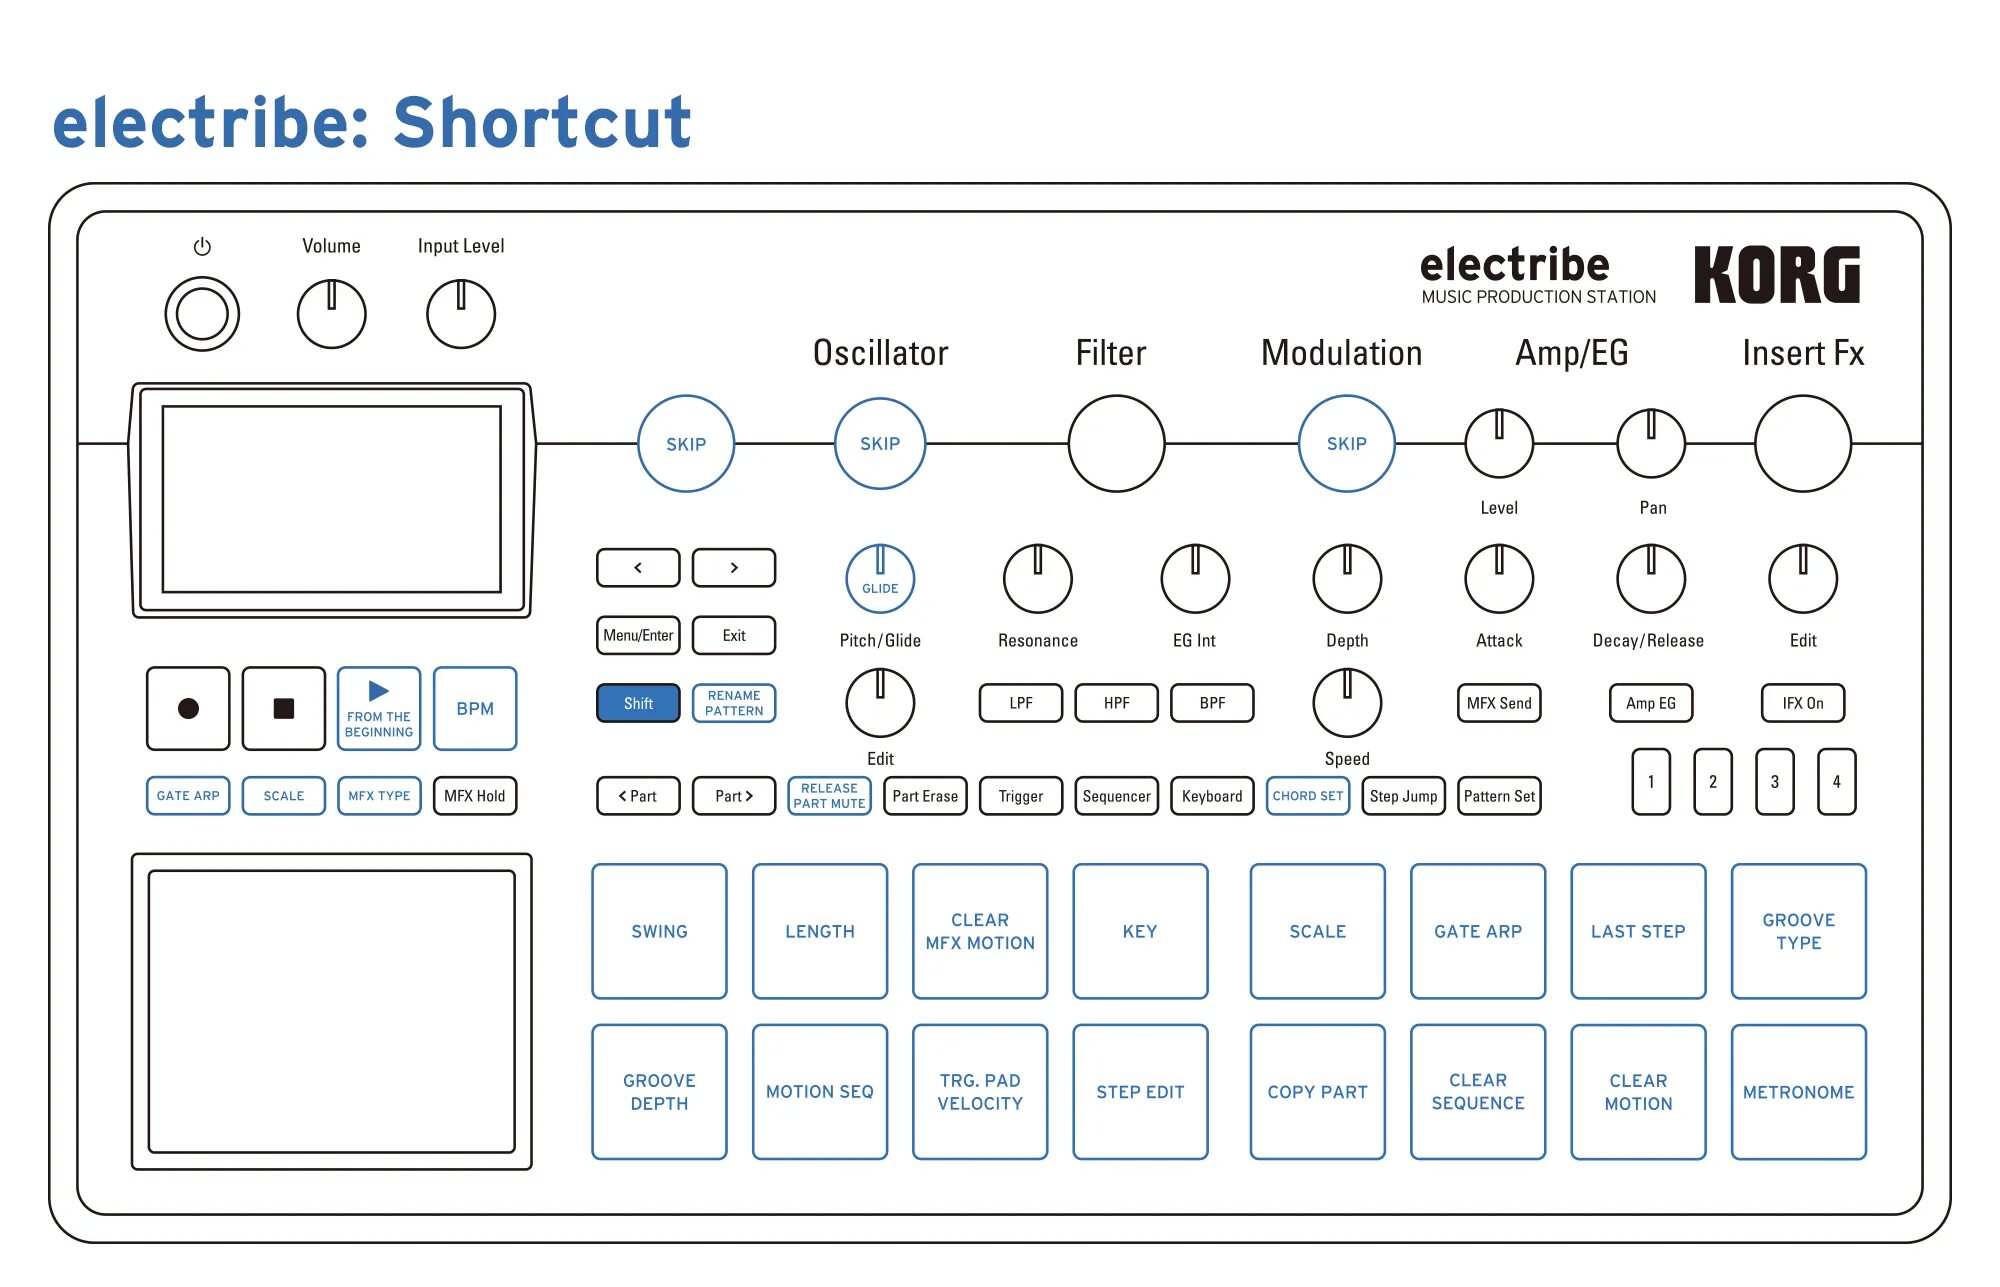
Task: Tap the CLEAR SEQUENCE pad
Action: pos(1477,1091)
